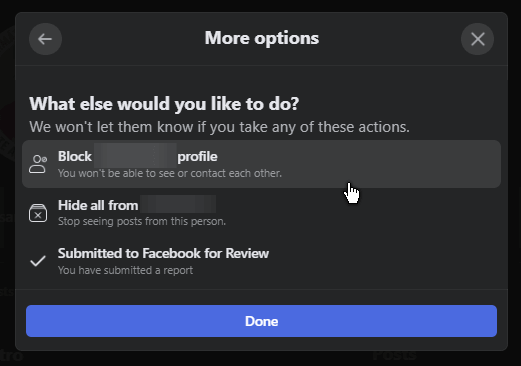
Task: Click the Done button
Action: click(x=261, y=321)
